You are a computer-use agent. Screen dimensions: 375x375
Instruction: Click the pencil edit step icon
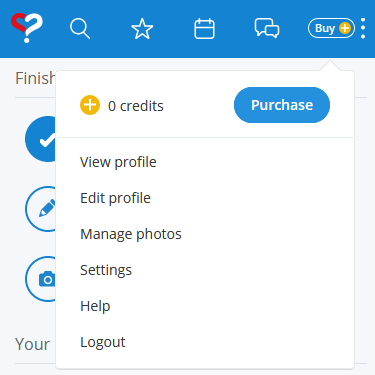[x=41, y=209]
